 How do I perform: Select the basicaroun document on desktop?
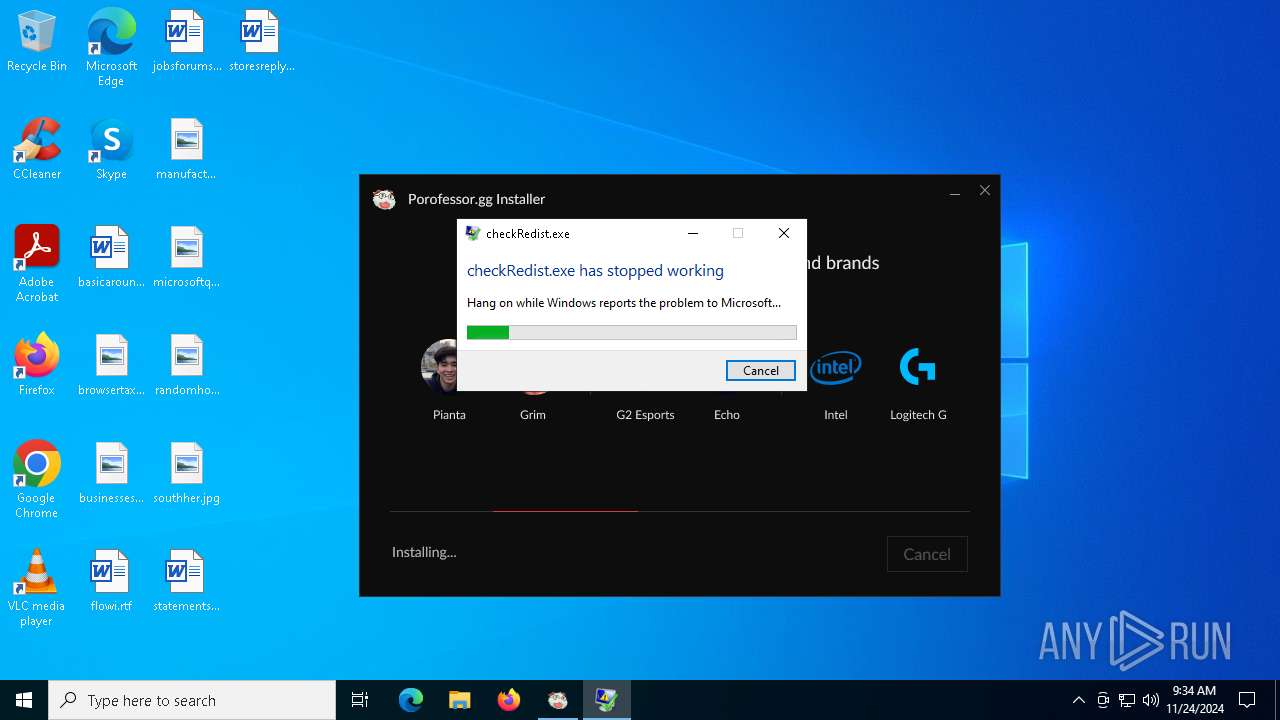[111, 258]
